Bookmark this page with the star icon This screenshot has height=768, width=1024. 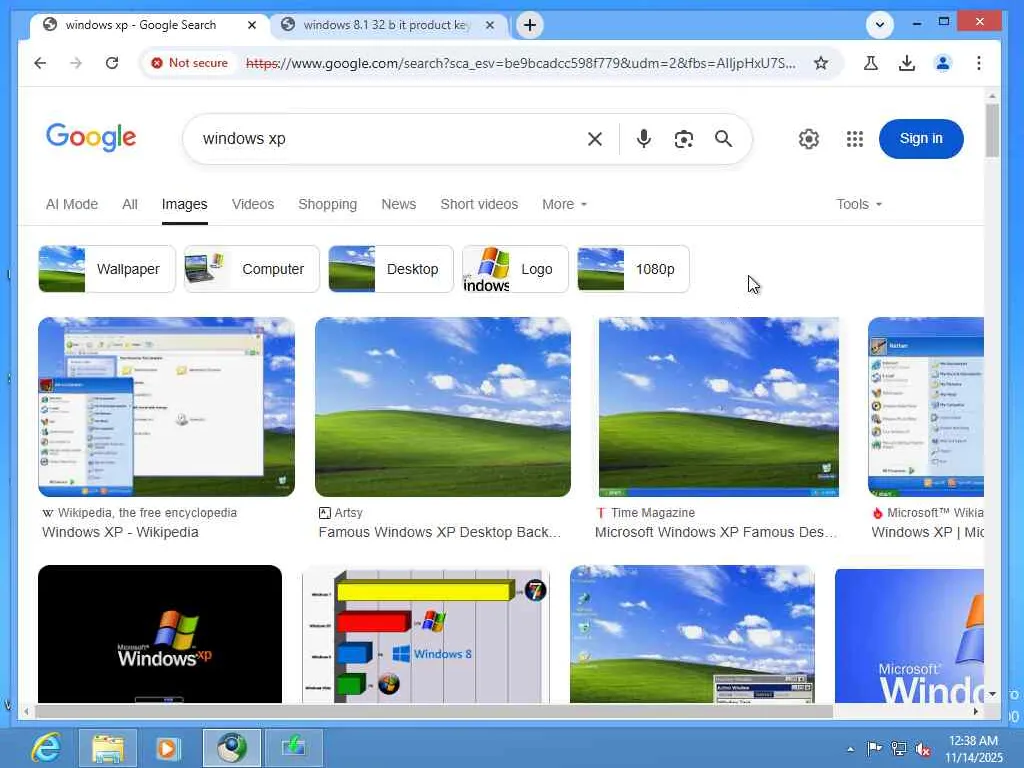click(x=821, y=63)
